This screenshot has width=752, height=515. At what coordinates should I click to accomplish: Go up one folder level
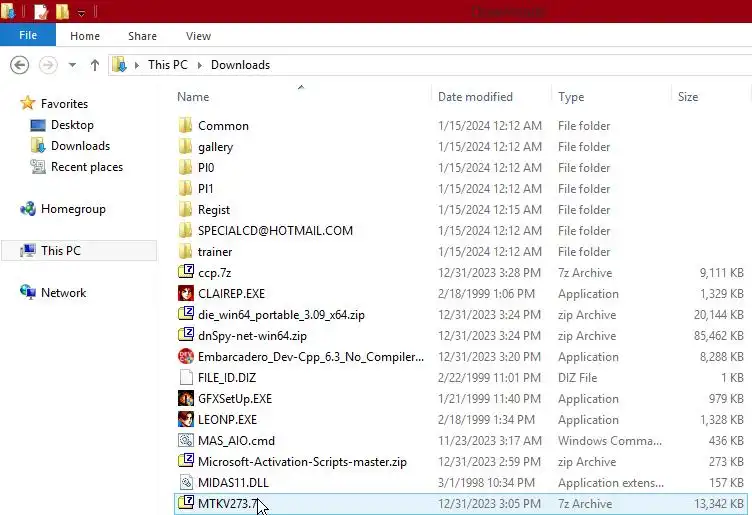(95, 65)
